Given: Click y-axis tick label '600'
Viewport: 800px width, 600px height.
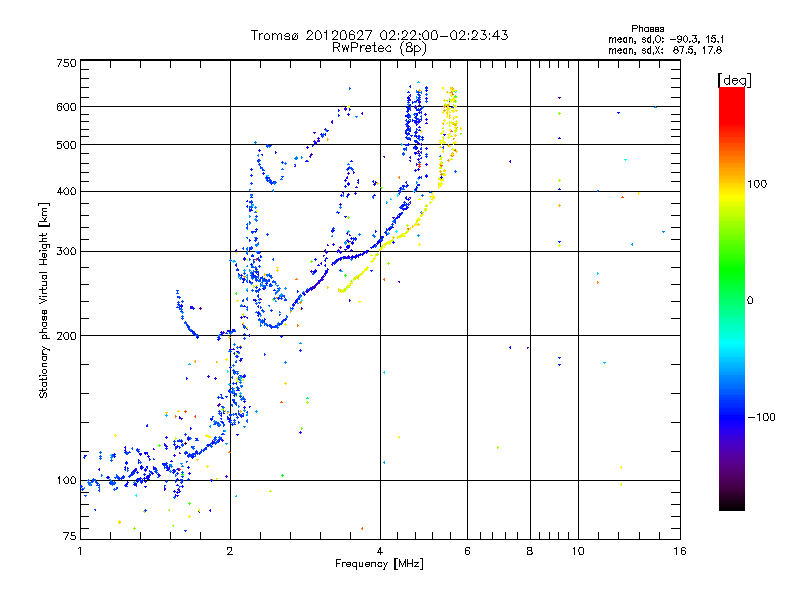Looking at the screenshot, I should point(66,107).
